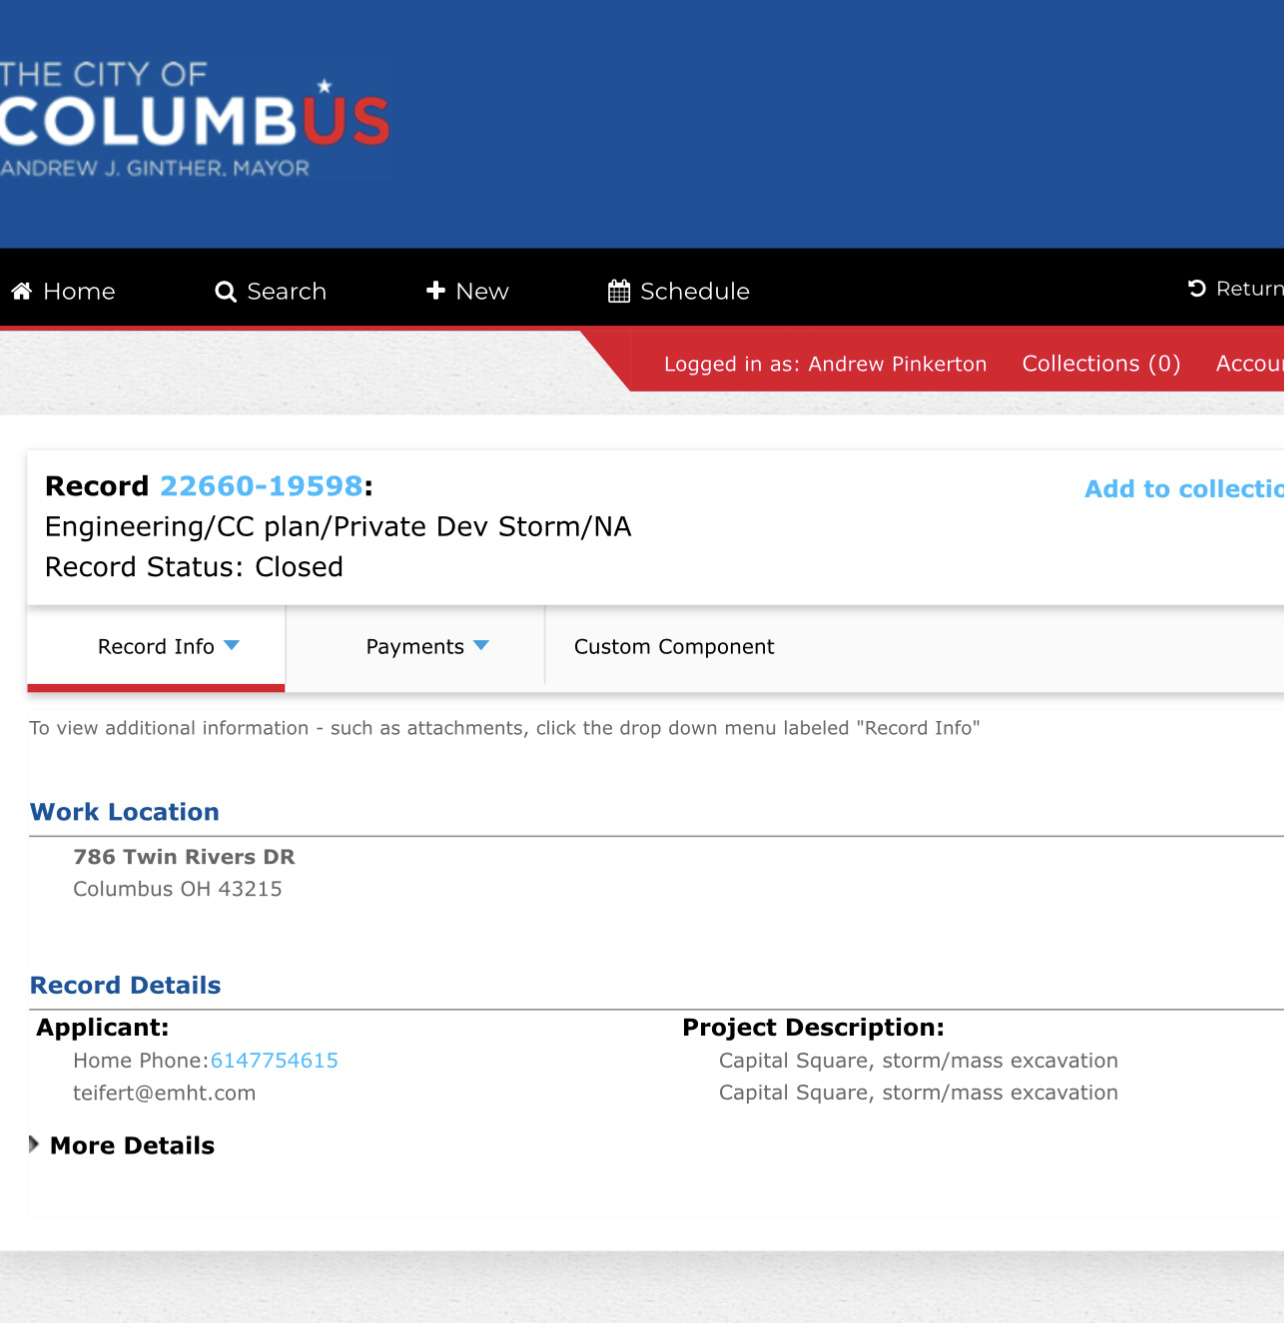The height and width of the screenshot is (1323, 1284).
Task: Select the Record Info tab label
Action: (156, 647)
